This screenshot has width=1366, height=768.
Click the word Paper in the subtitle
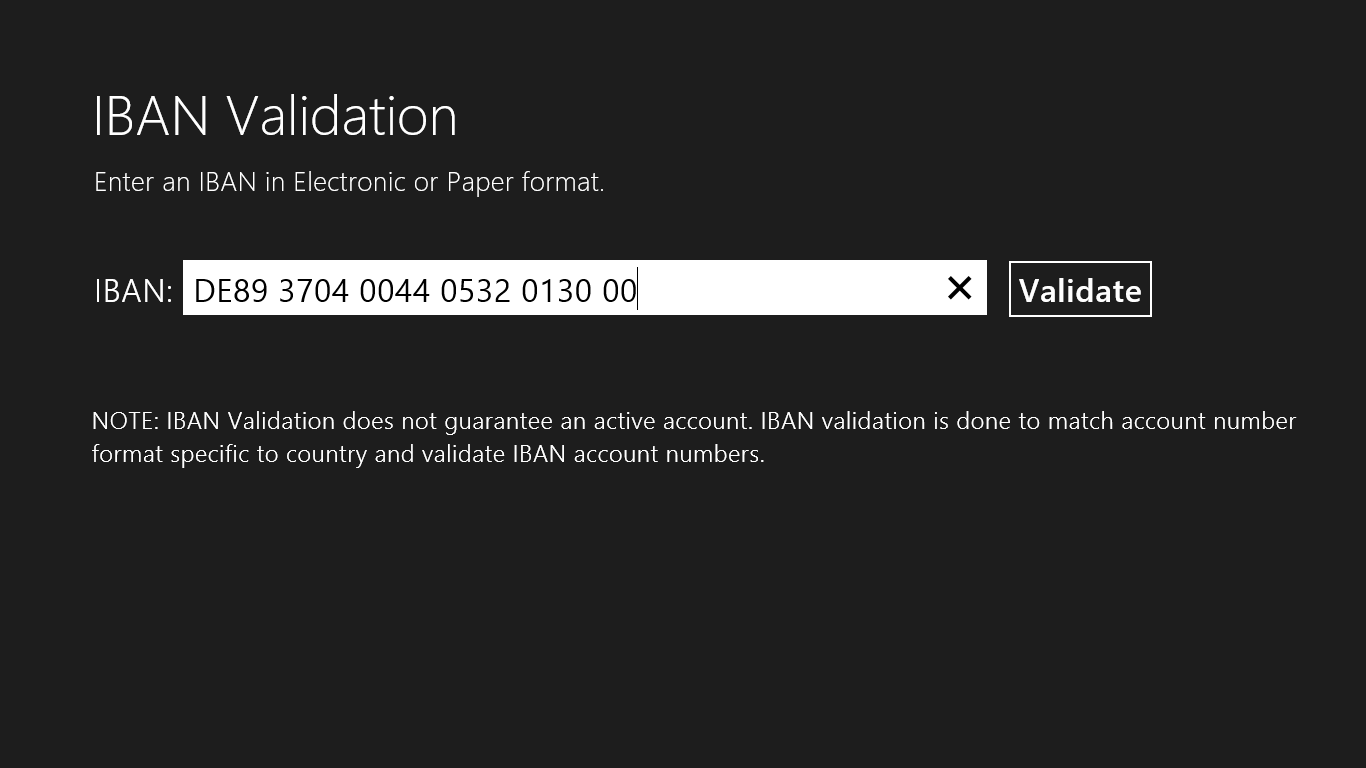tap(480, 183)
